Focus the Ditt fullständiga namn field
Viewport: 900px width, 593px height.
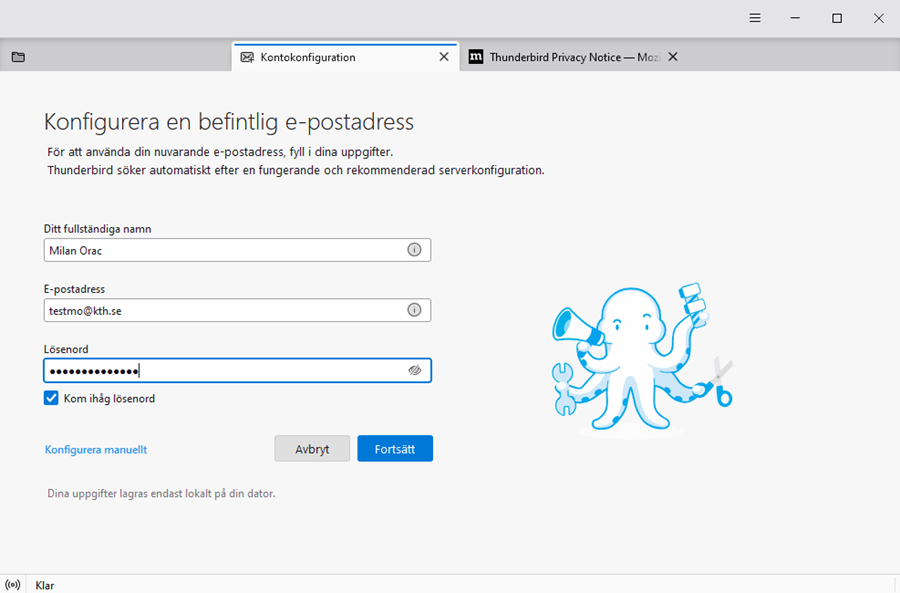(225, 250)
